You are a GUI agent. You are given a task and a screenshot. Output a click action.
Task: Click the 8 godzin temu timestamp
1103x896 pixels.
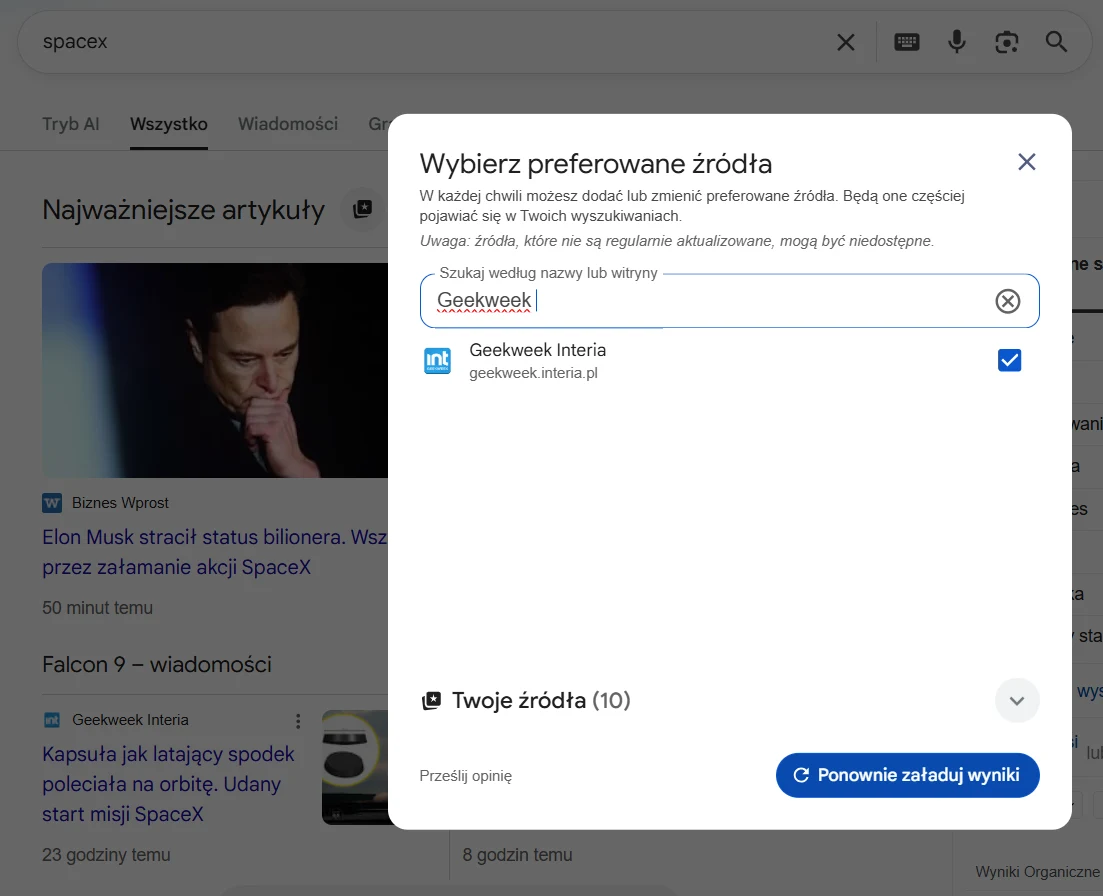517,855
